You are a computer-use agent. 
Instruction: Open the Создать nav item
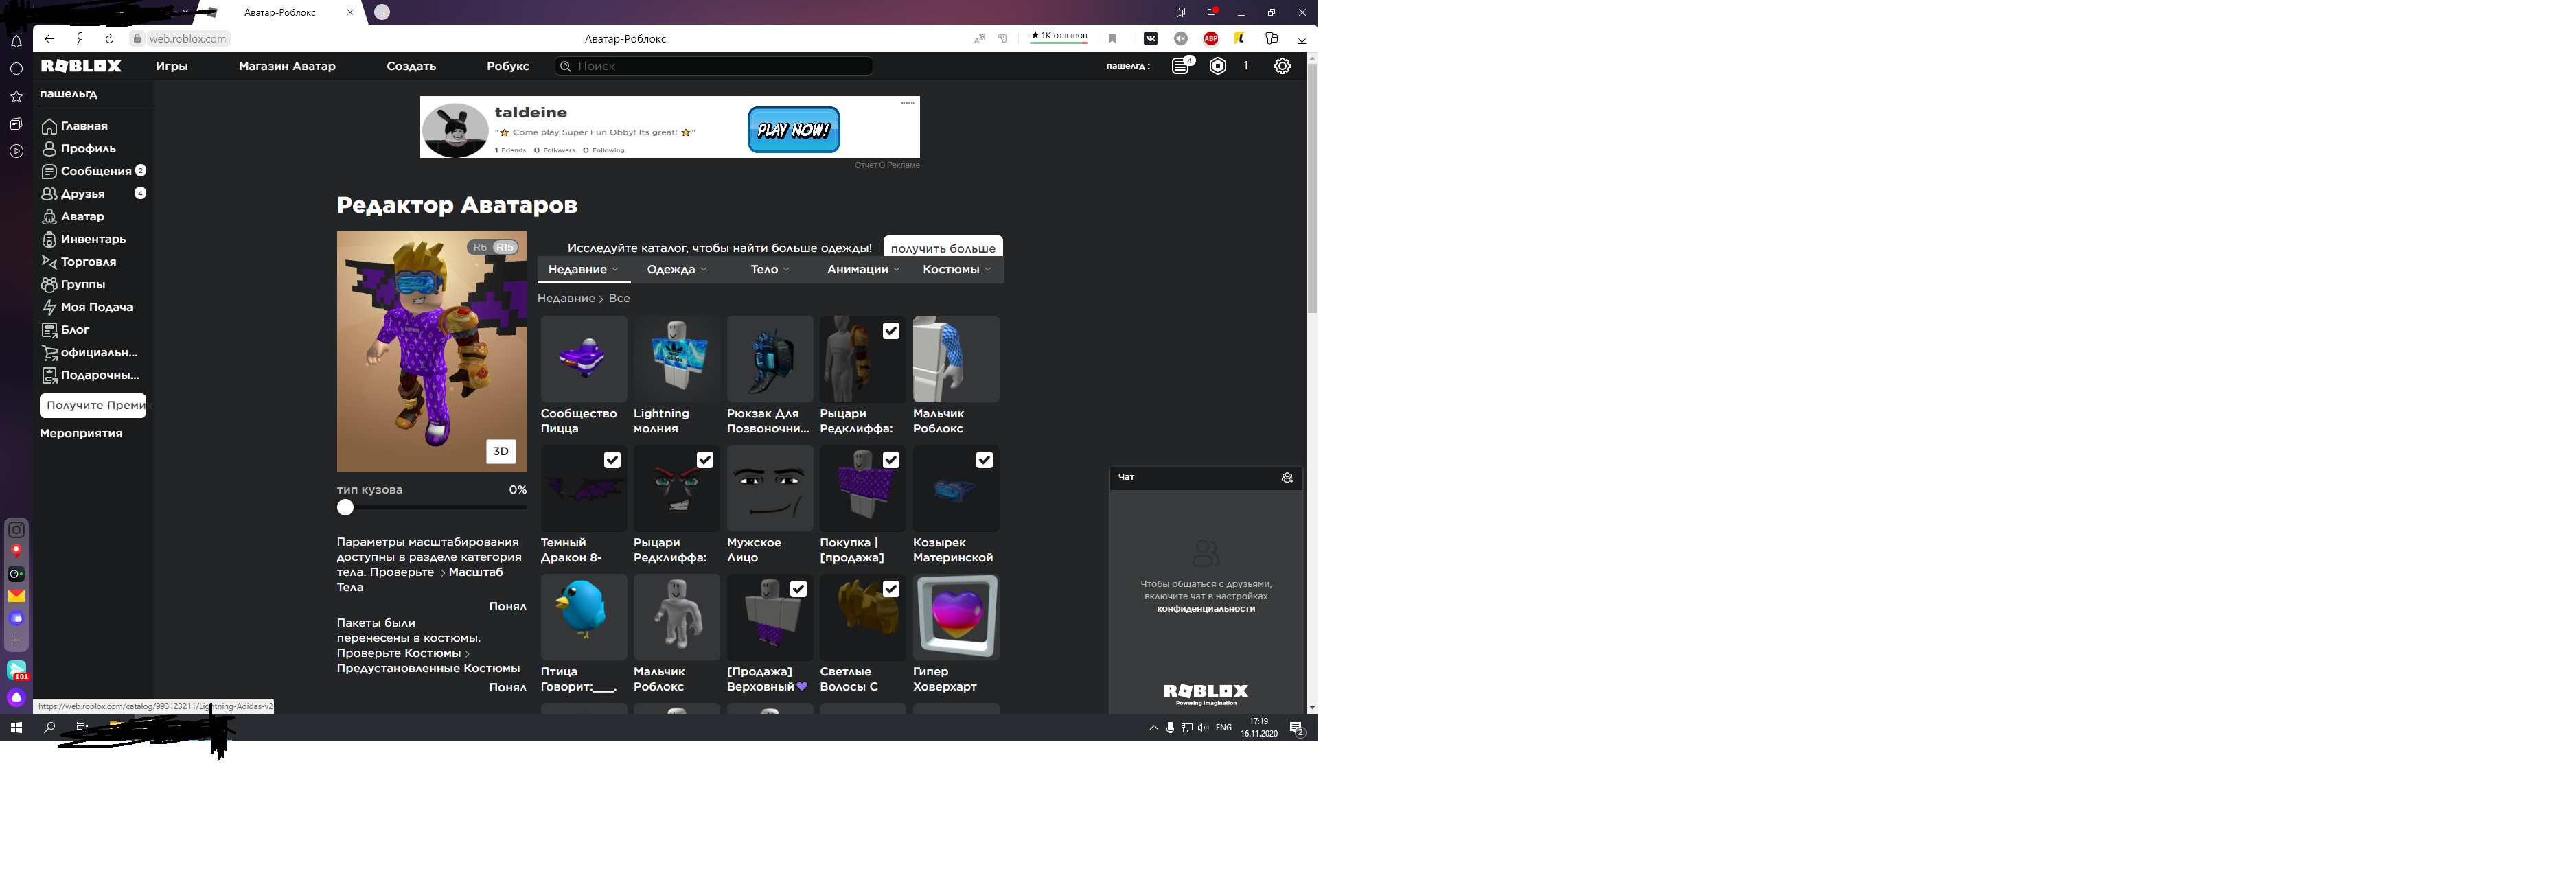pyautogui.click(x=411, y=66)
